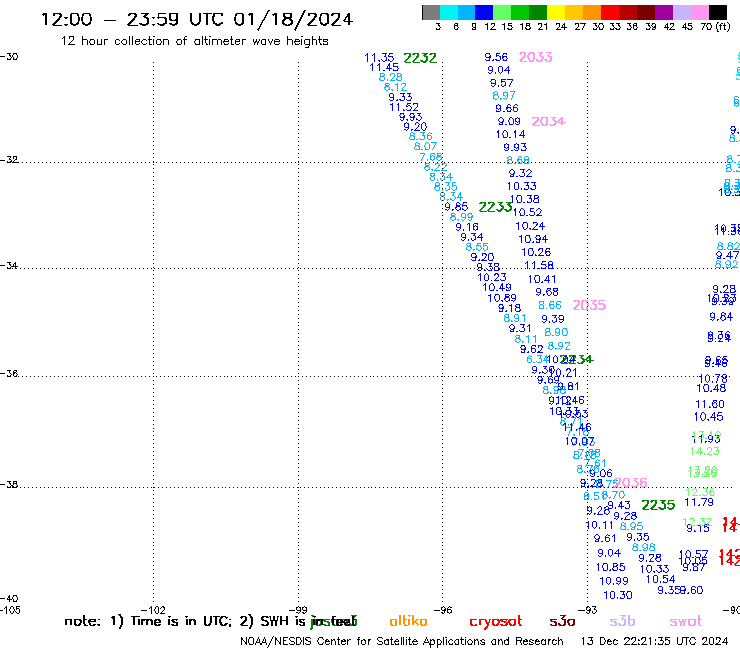Click the dark blue legend swatch
Screen dimensions: 740x650
coord(485,12)
